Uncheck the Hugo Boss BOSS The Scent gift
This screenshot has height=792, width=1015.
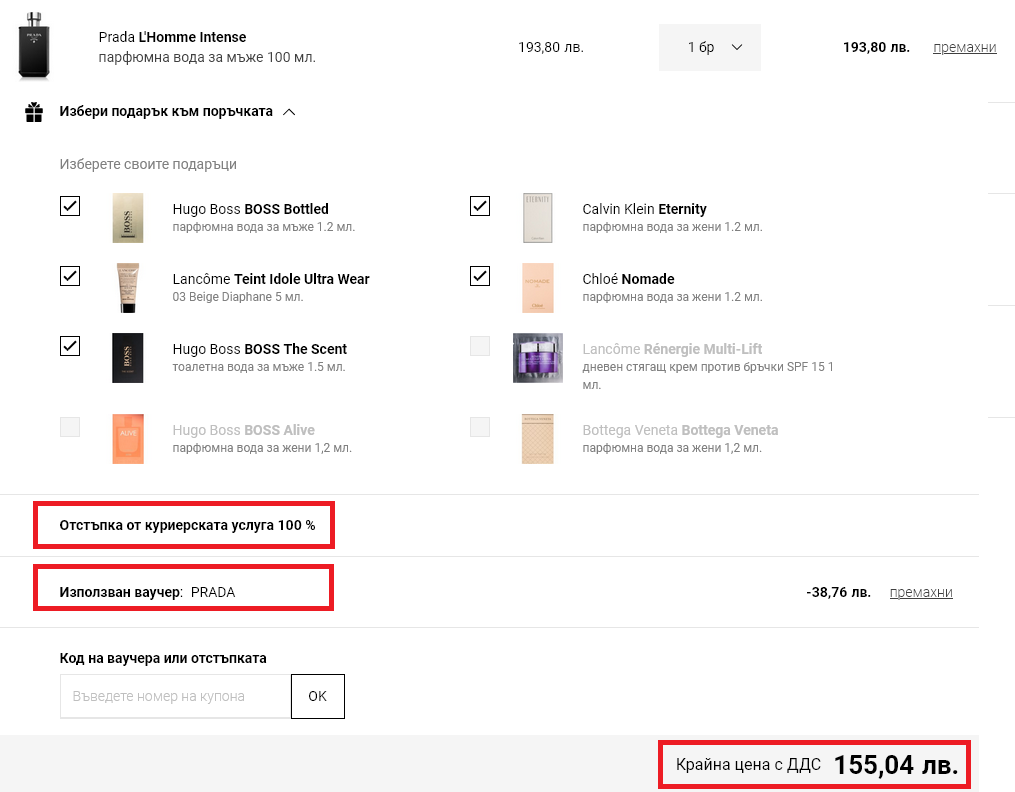tap(70, 346)
